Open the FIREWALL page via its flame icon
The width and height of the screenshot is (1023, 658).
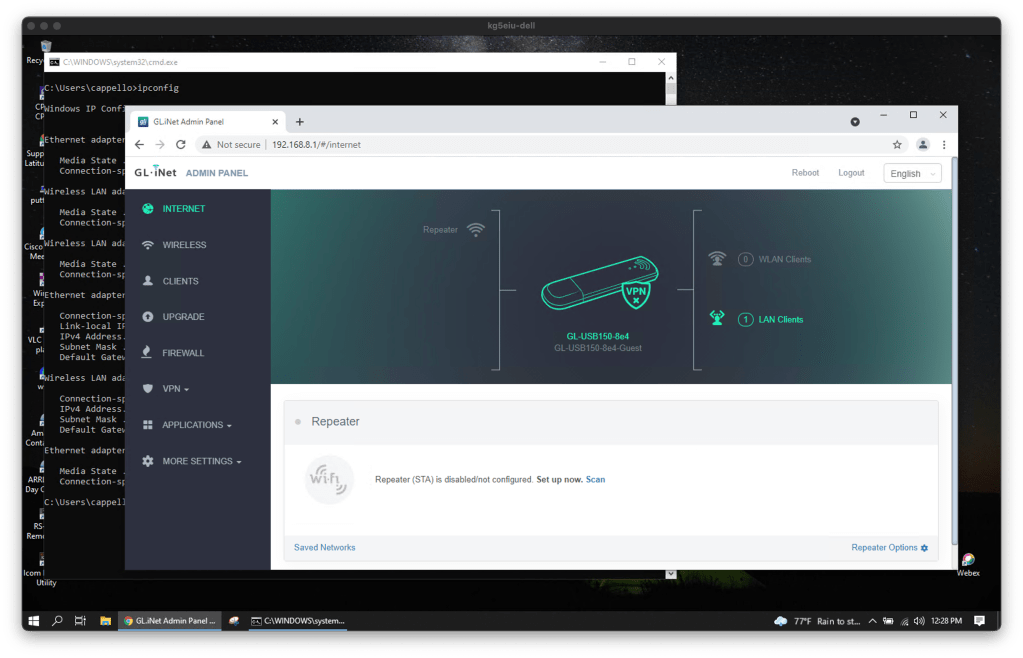148,353
